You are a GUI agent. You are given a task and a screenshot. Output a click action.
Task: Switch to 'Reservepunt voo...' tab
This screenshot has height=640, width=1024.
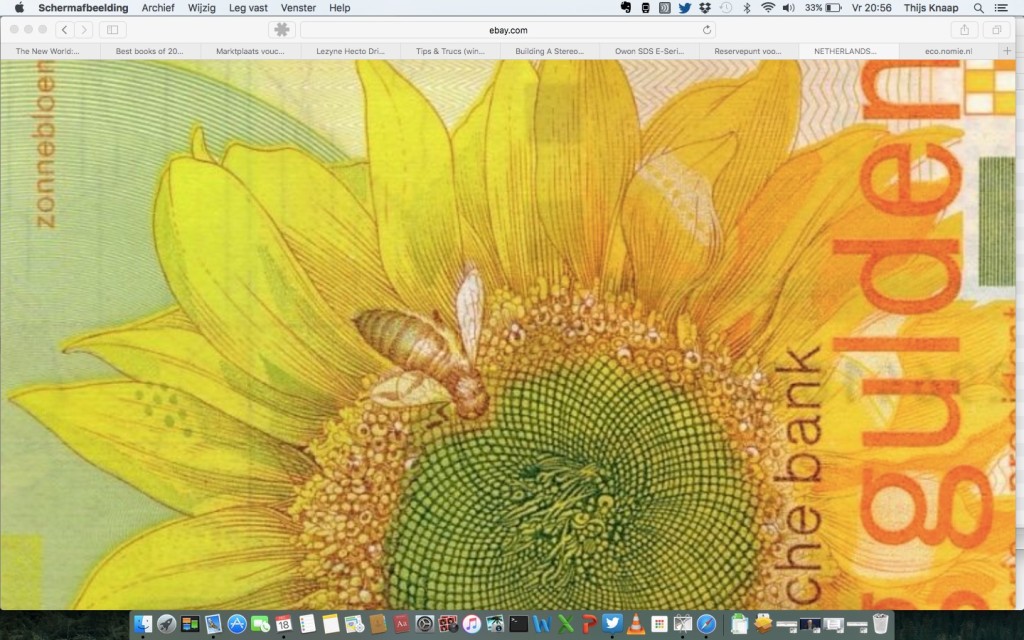tap(748, 51)
